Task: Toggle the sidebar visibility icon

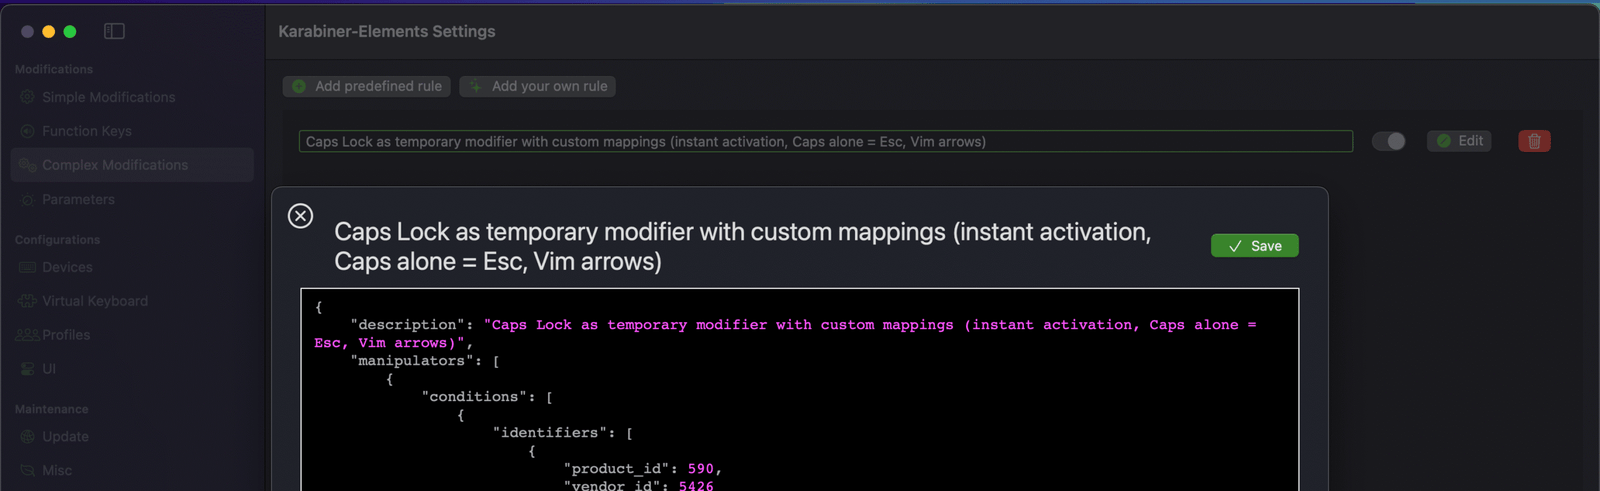Action: pyautogui.click(x=114, y=31)
